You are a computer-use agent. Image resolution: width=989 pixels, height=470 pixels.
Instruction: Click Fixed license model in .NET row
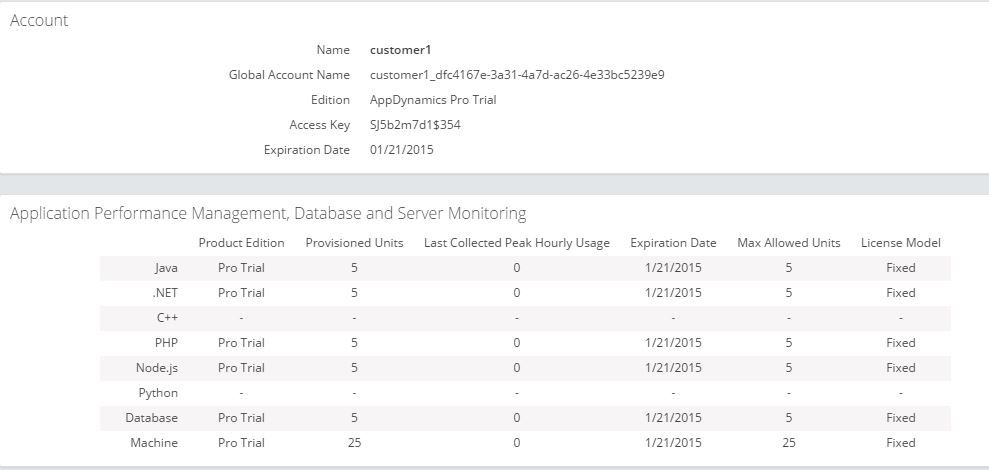(x=901, y=293)
